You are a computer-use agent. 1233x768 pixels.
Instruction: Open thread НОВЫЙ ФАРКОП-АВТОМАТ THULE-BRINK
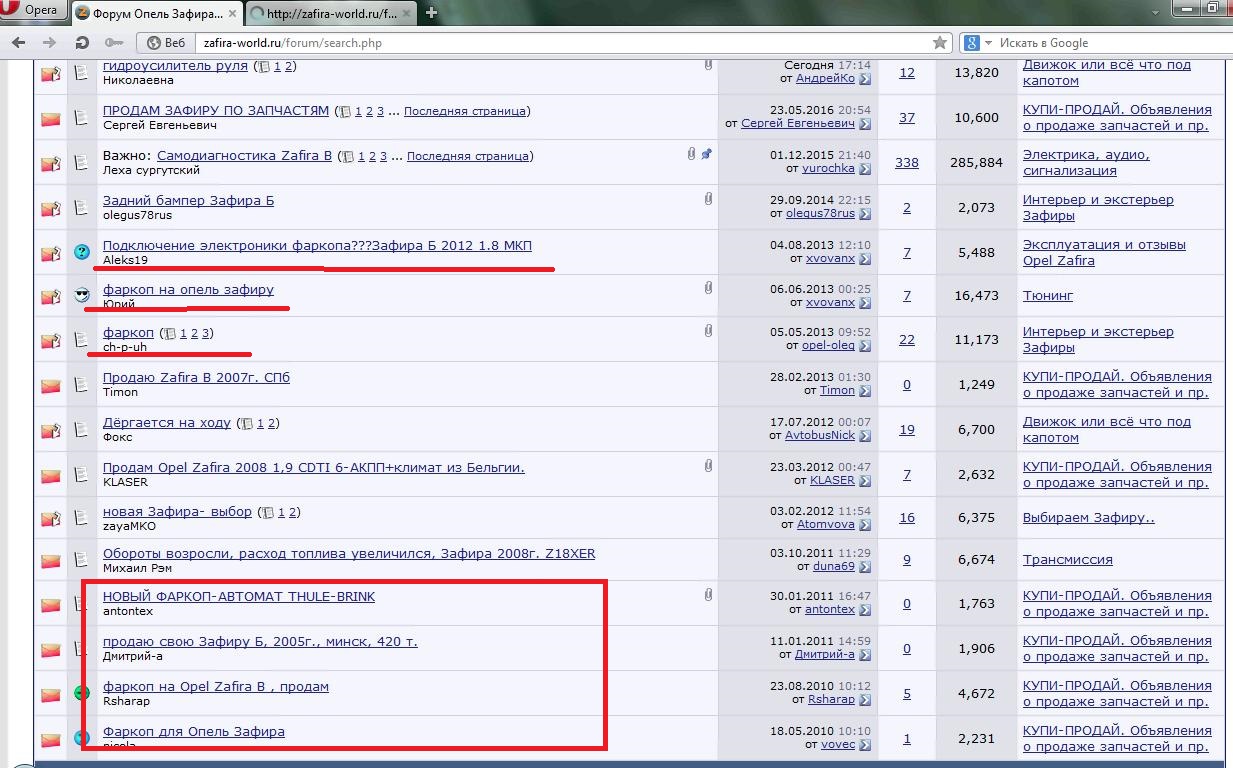coord(238,596)
